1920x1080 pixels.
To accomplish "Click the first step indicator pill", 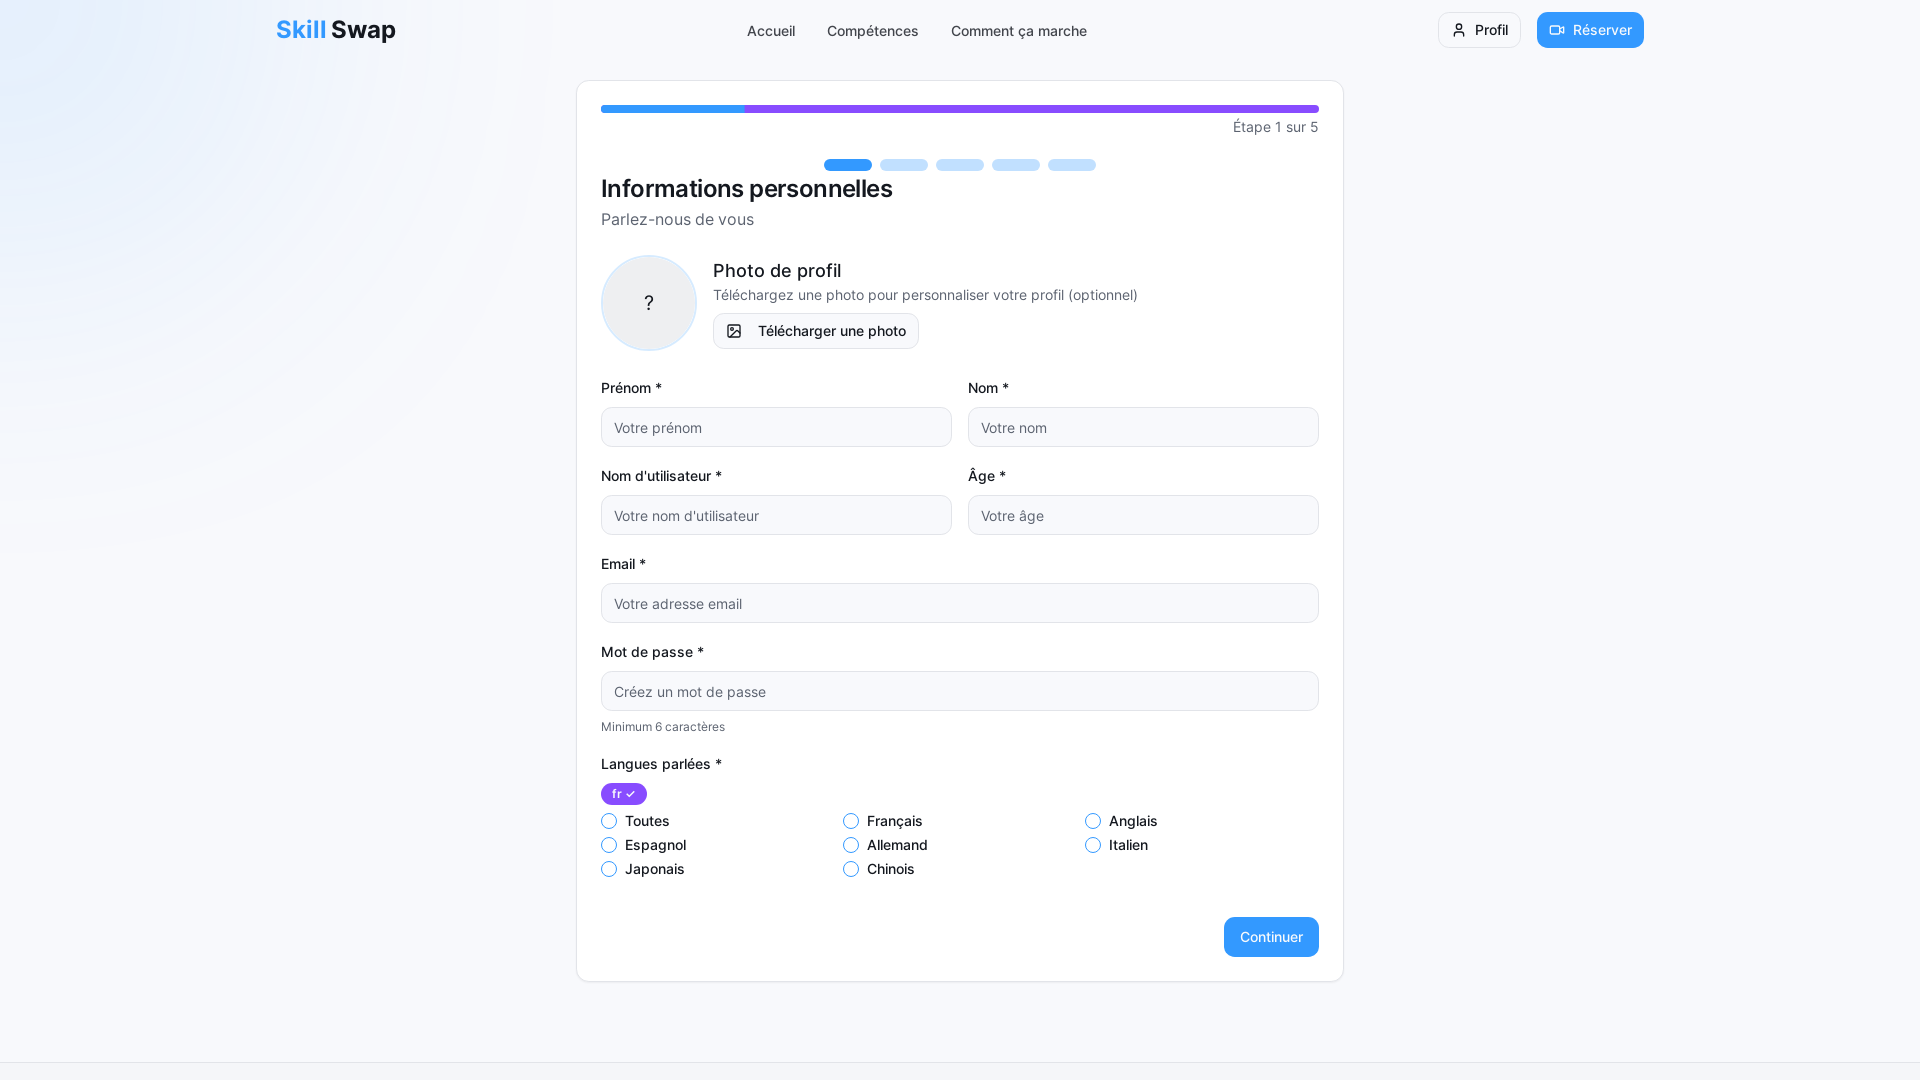I will click(848, 165).
